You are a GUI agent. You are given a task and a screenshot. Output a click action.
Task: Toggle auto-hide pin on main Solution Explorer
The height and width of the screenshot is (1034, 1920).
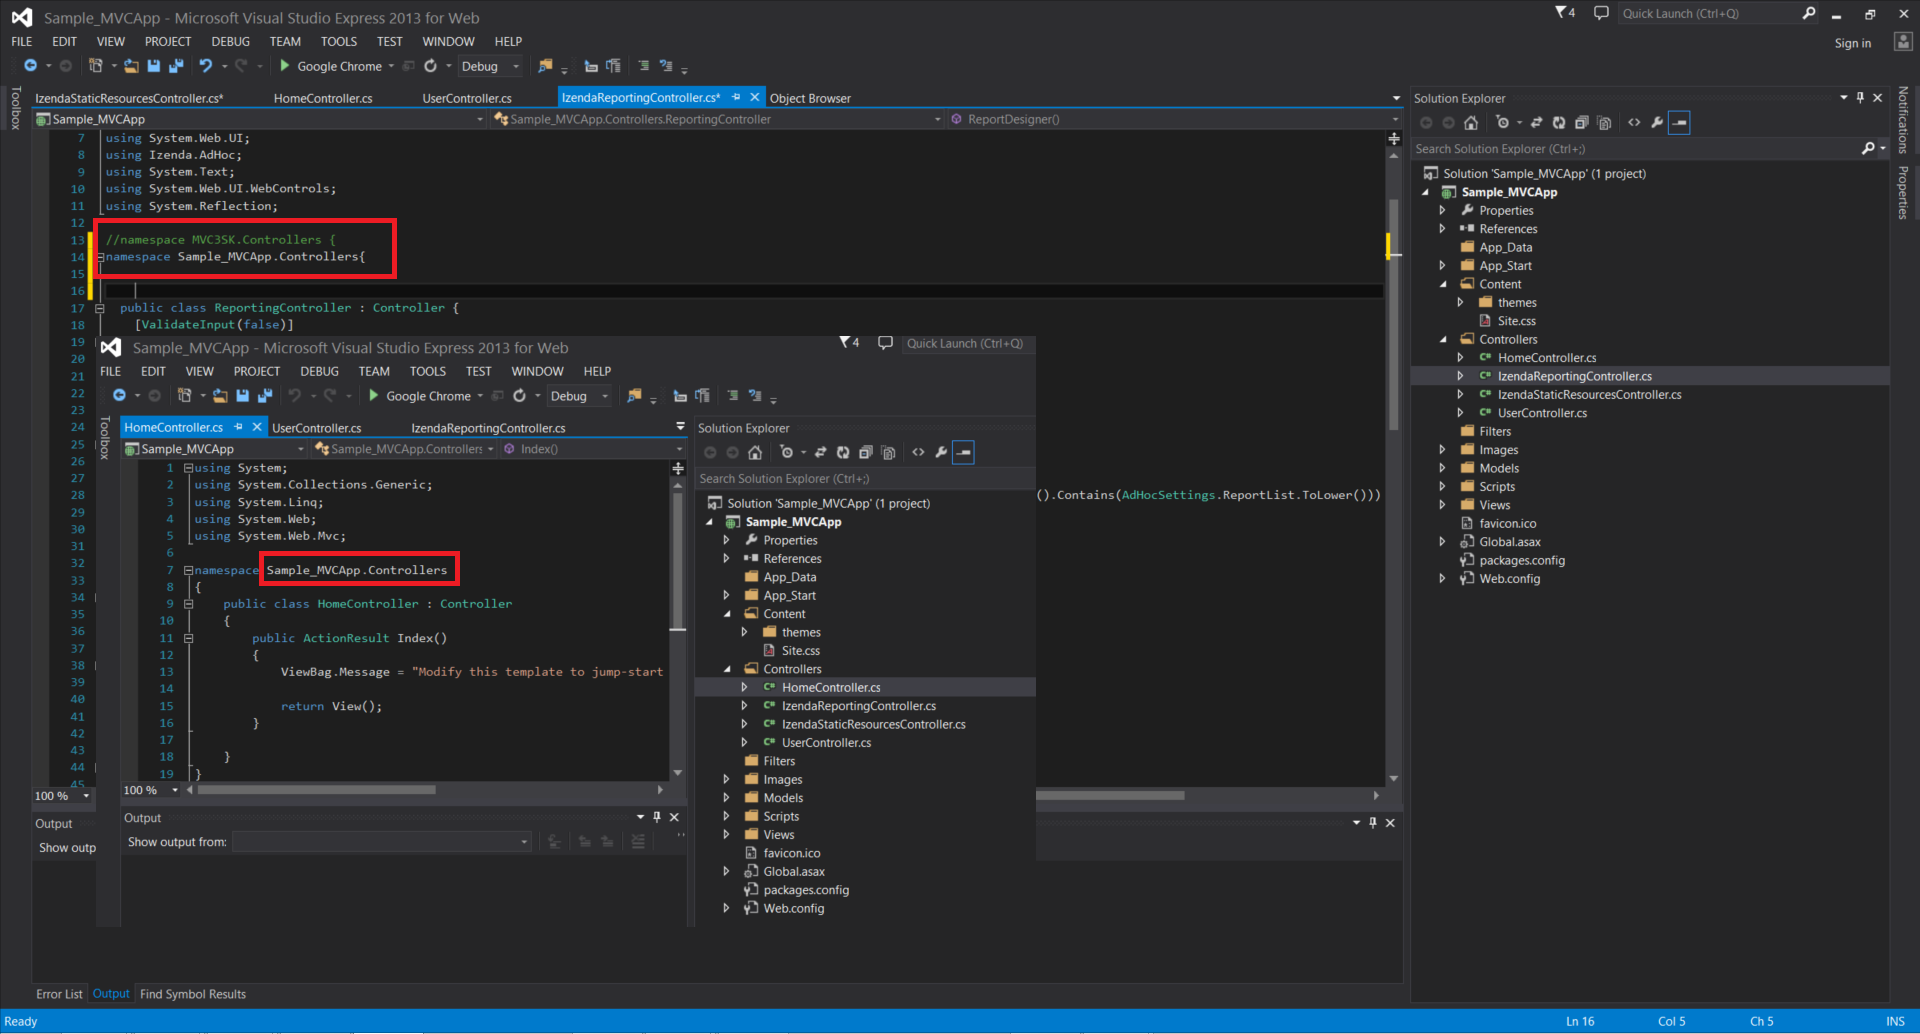(1860, 98)
